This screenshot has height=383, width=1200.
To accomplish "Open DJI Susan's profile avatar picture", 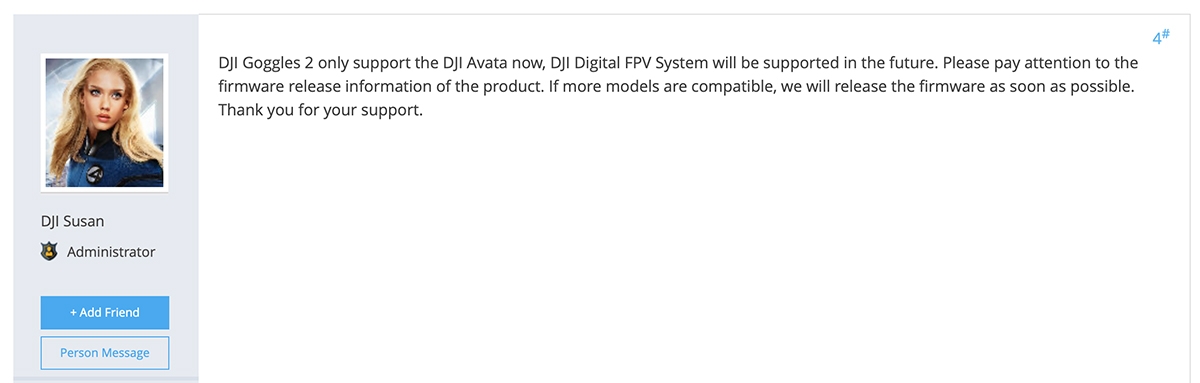I will point(104,122).
